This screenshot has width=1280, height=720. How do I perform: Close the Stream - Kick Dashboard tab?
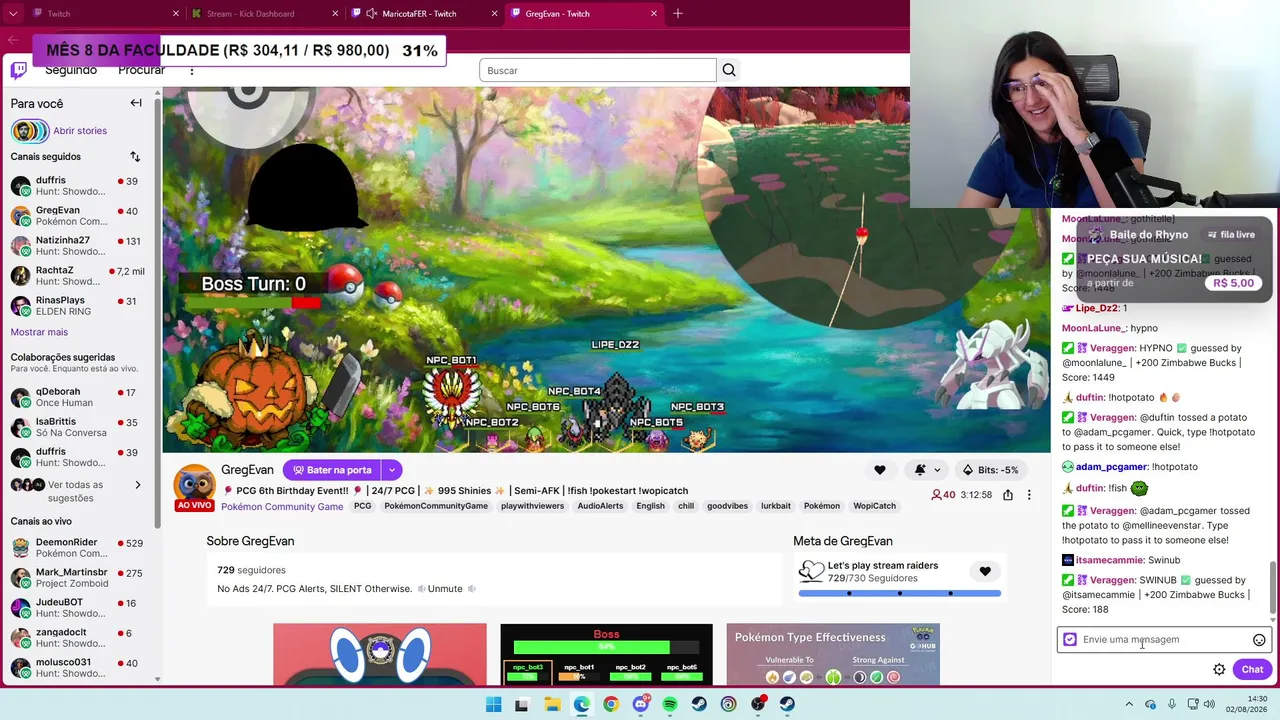pyautogui.click(x=336, y=14)
